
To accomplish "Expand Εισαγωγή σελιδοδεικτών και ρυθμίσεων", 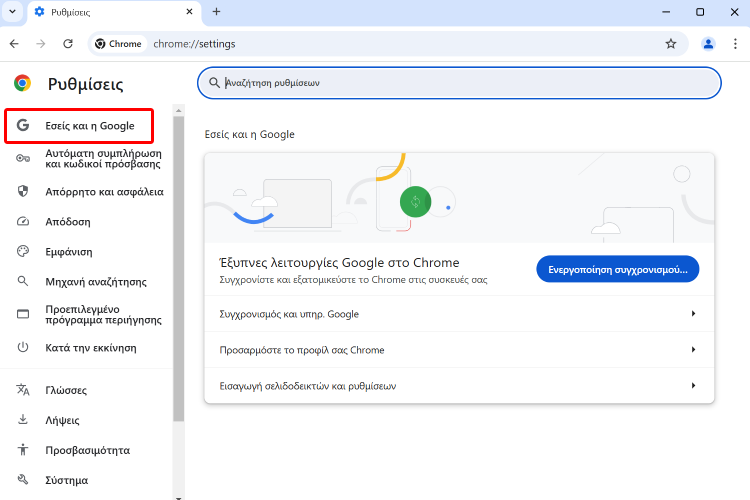I will (458, 386).
